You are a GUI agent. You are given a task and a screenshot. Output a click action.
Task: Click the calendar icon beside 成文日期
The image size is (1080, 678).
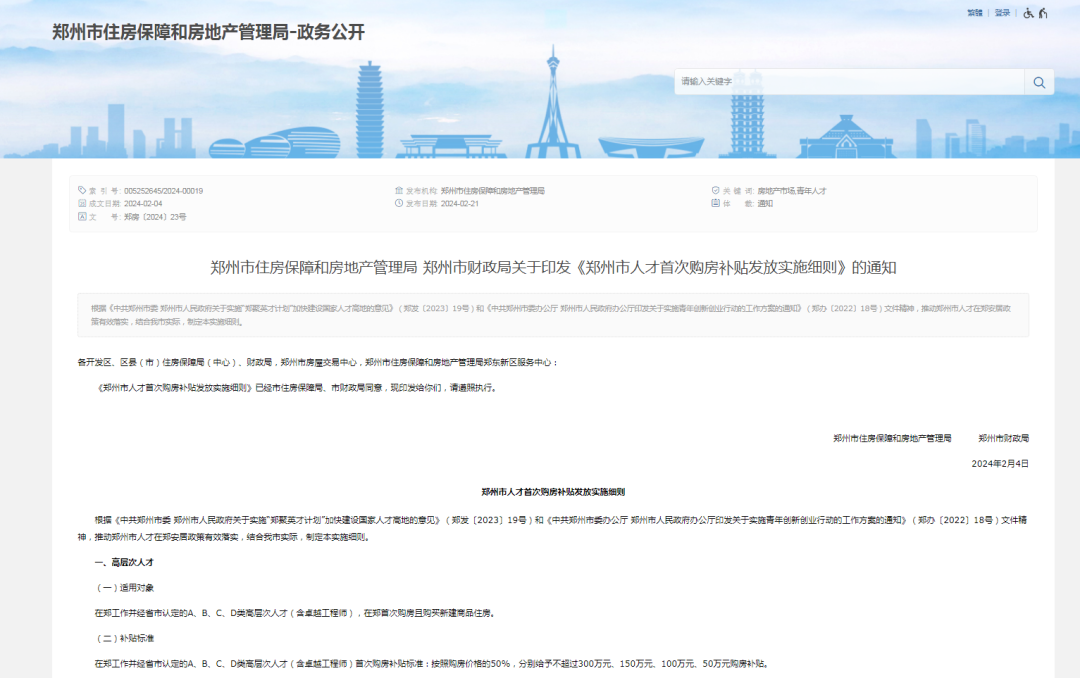(82, 203)
